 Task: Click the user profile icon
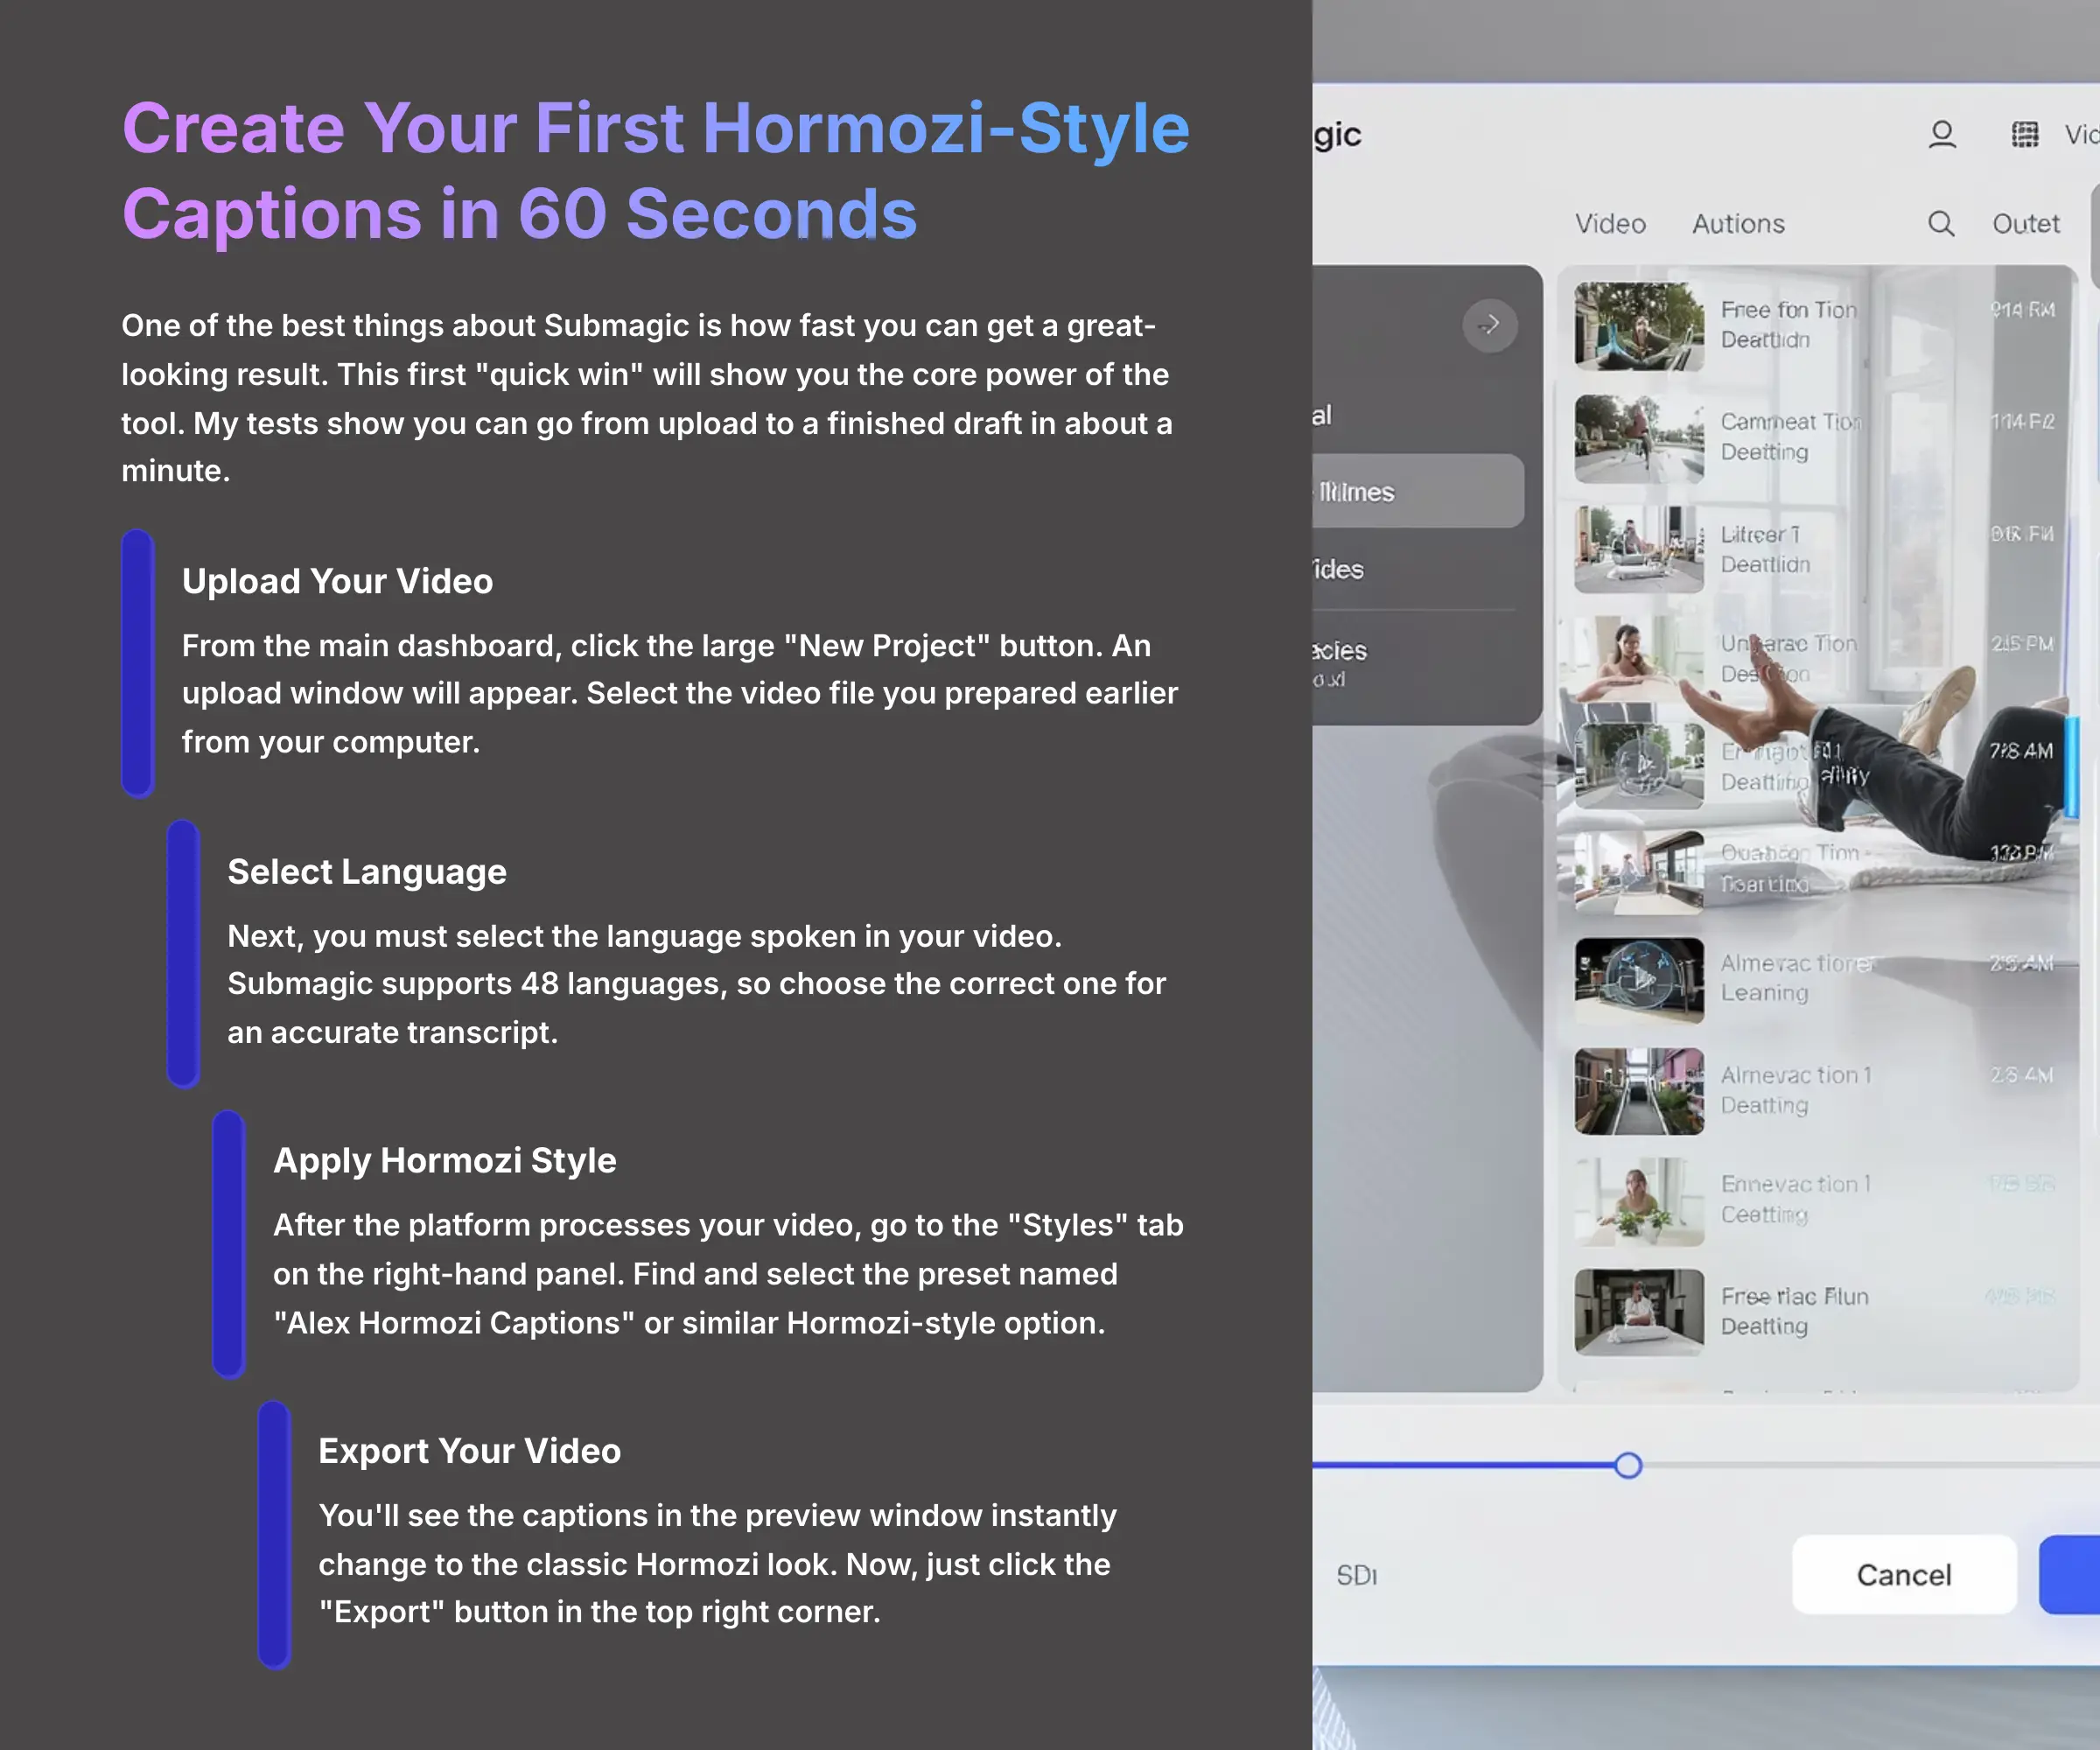click(x=1942, y=134)
